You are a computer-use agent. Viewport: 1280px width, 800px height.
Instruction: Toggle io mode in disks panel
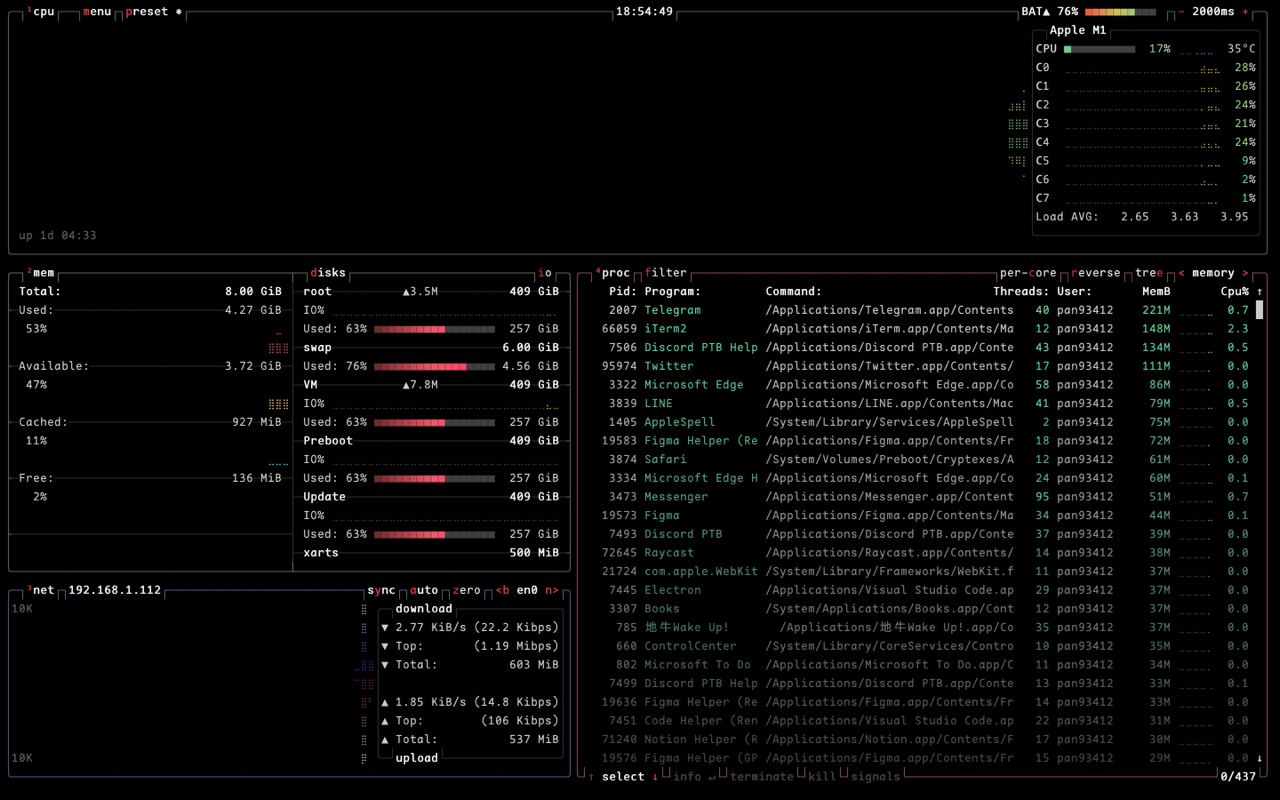(x=545, y=273)
